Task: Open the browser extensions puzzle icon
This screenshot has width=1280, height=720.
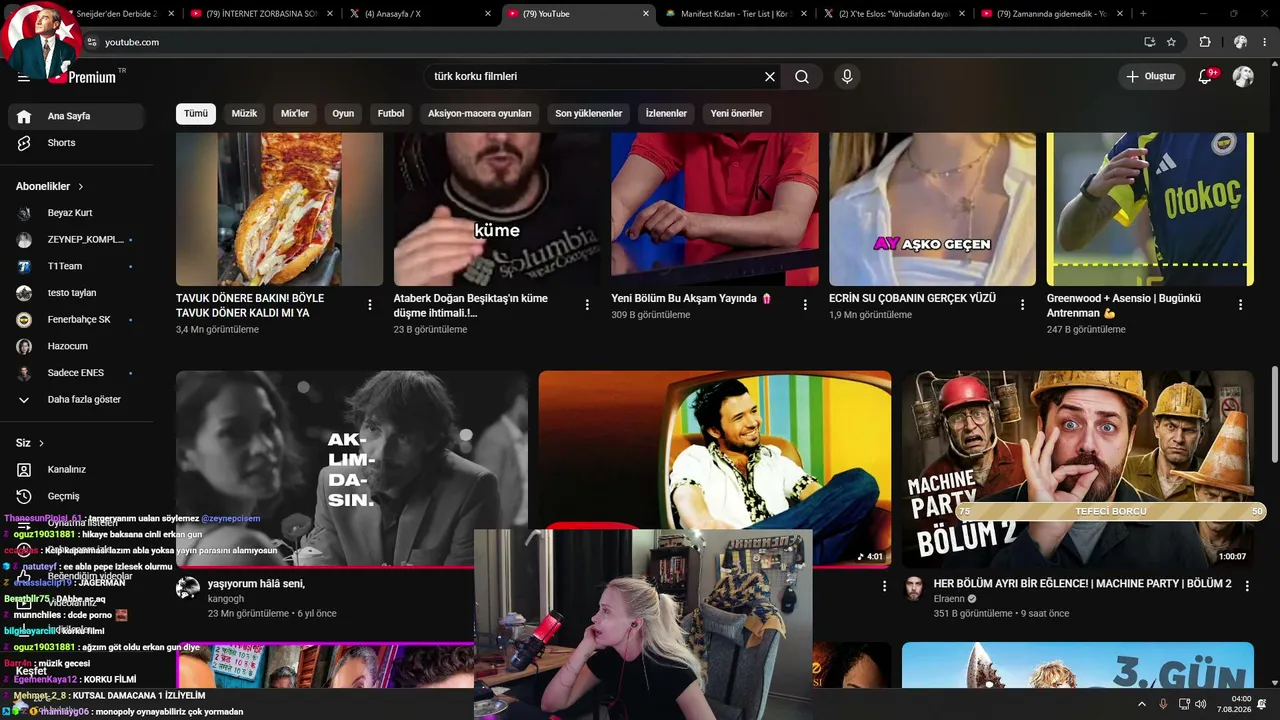Action: (1205, 42)
